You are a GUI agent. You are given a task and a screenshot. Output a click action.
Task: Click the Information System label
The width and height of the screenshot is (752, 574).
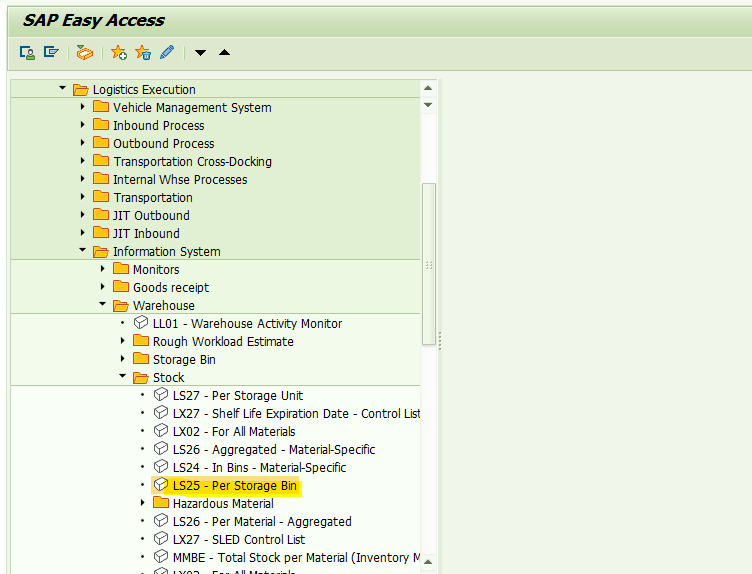tap(167, 252)
